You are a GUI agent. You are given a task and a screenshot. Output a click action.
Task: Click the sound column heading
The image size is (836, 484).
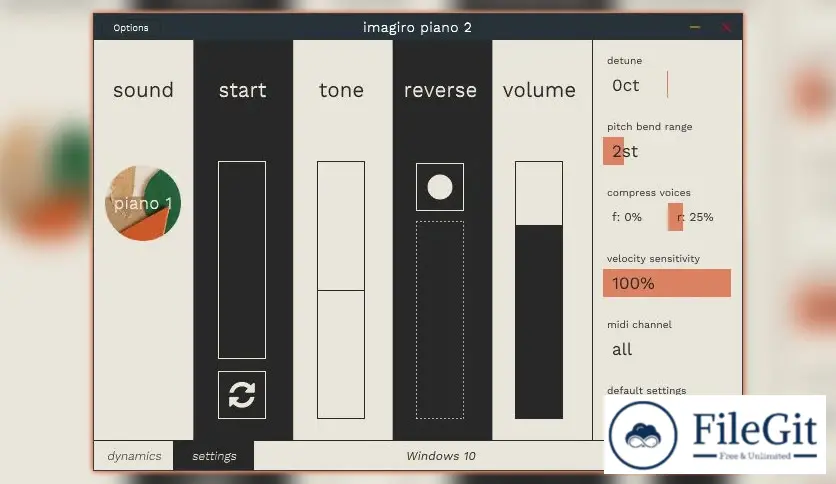(143, 90)
